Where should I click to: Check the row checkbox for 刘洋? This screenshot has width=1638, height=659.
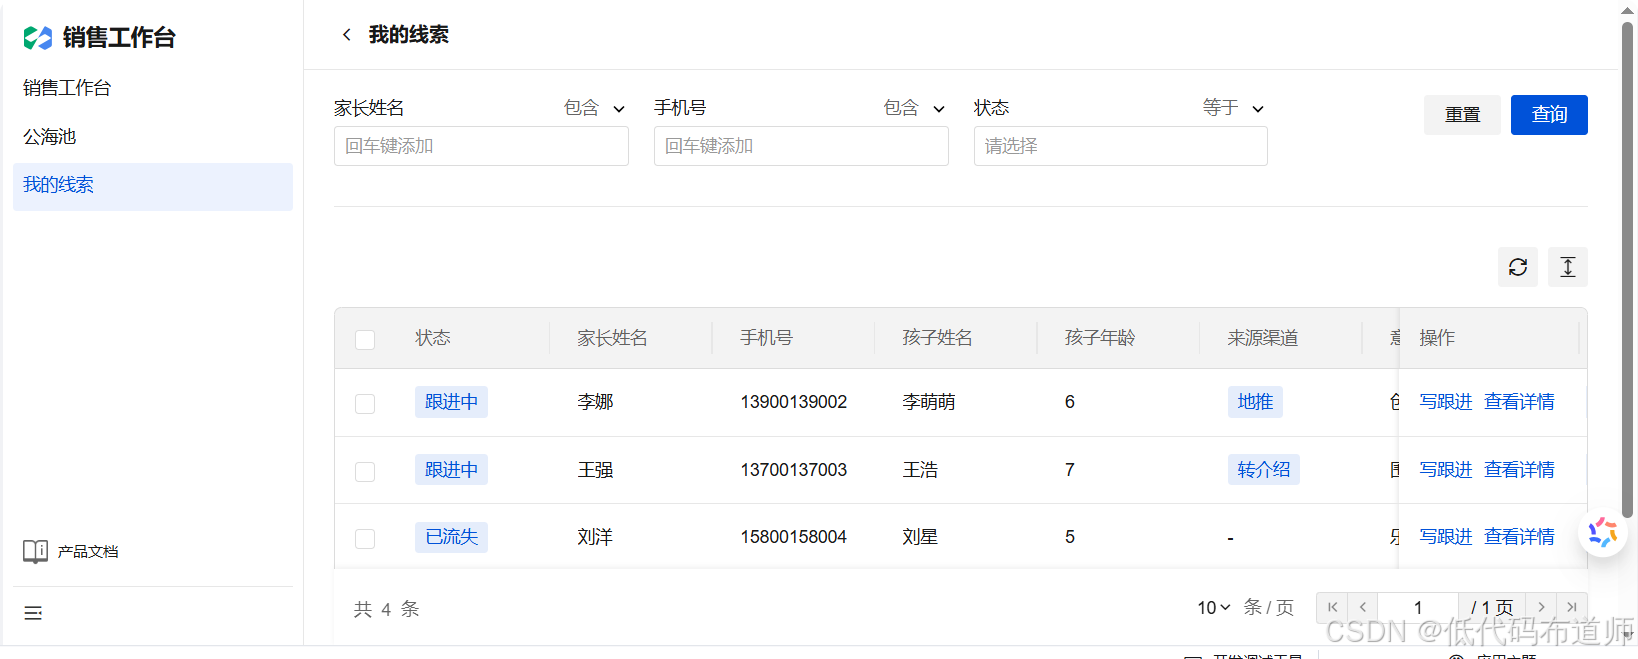(x=365, y=538)
